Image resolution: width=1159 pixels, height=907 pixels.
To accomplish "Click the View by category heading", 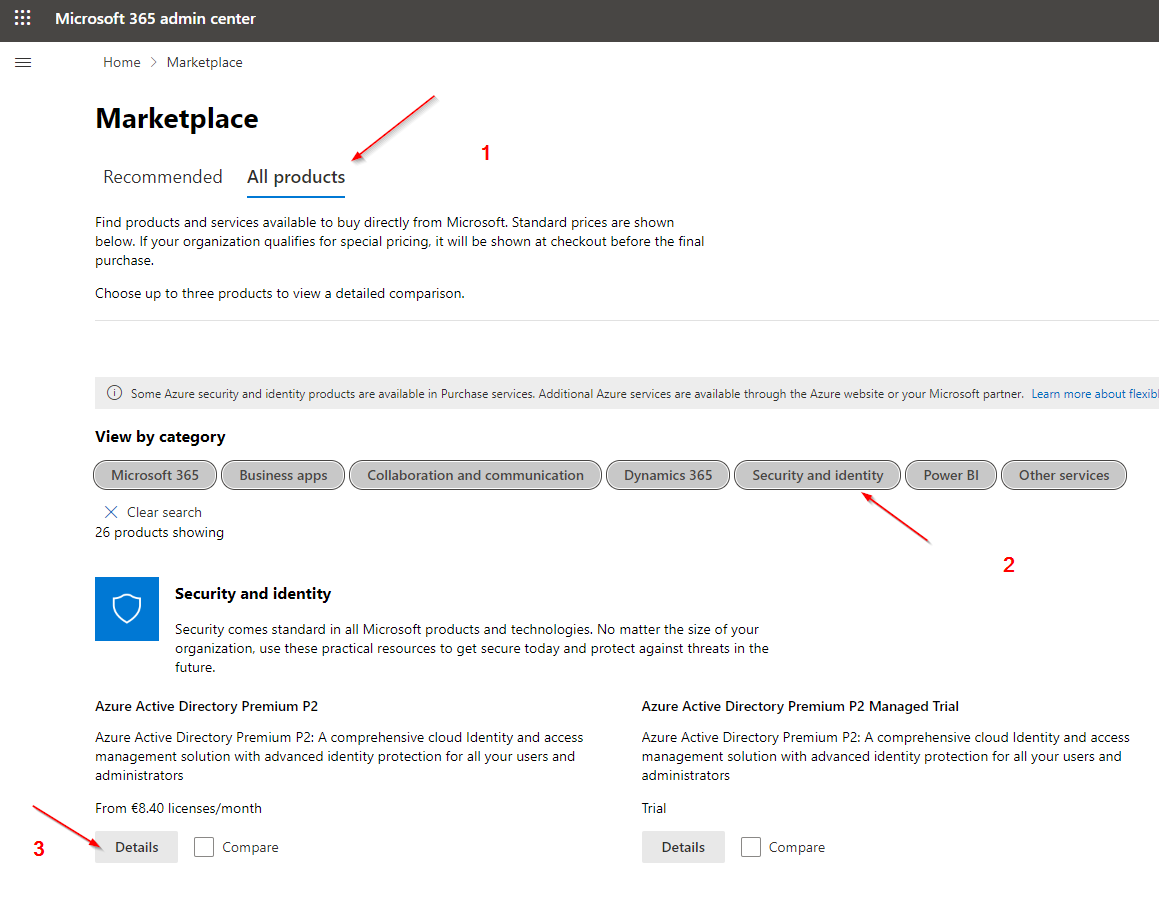I will (160, 437).
